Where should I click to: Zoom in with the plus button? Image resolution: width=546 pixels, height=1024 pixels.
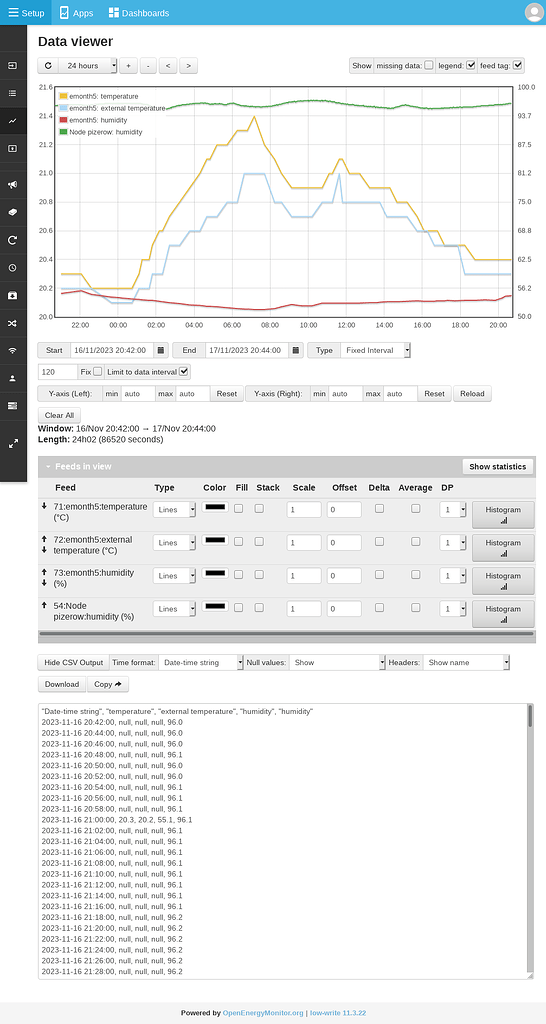(x=128, y=65)
